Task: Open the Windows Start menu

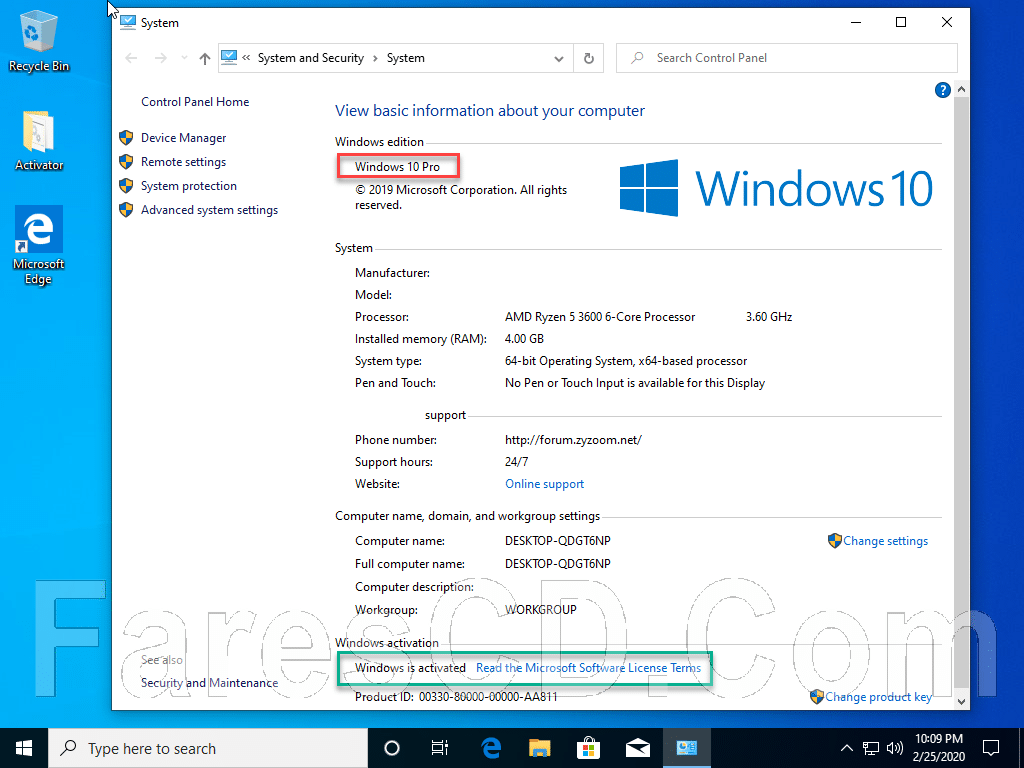Action: 24,748
